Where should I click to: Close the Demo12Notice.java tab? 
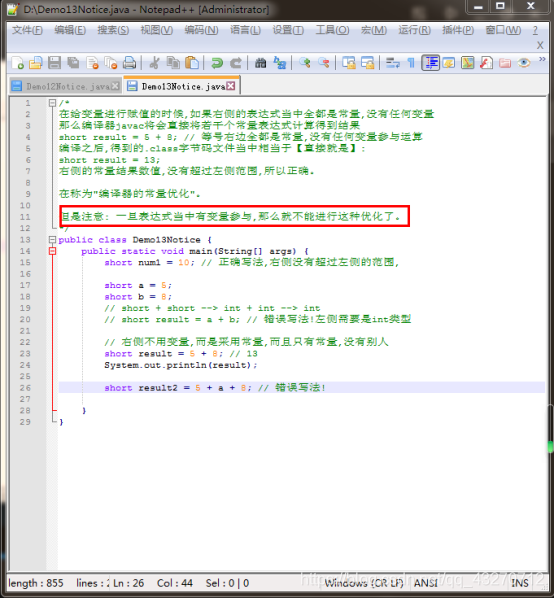tap(115, 86)
